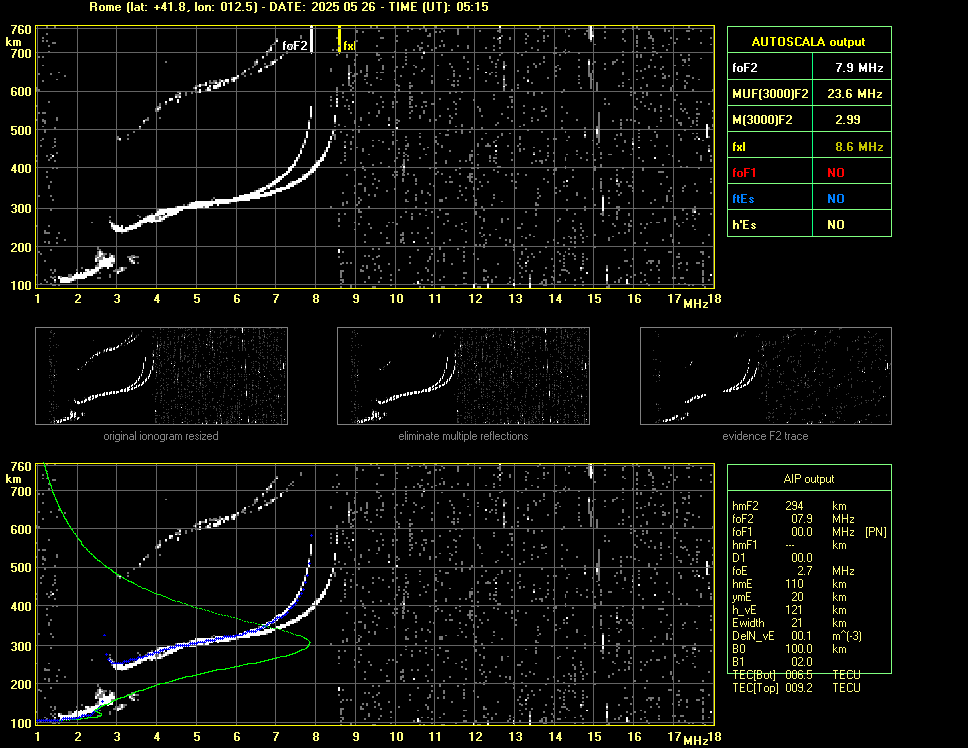Screen dimensions: 968x748
Task: Click the "original ionogram resized" caption
Action: click(x=161, y=436)
